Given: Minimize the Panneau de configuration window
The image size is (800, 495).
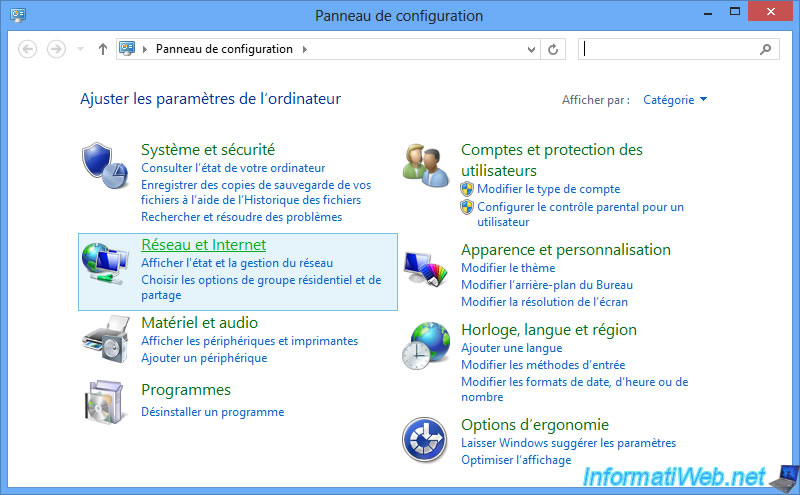Looking at the screenshot, I should (708, 12).
